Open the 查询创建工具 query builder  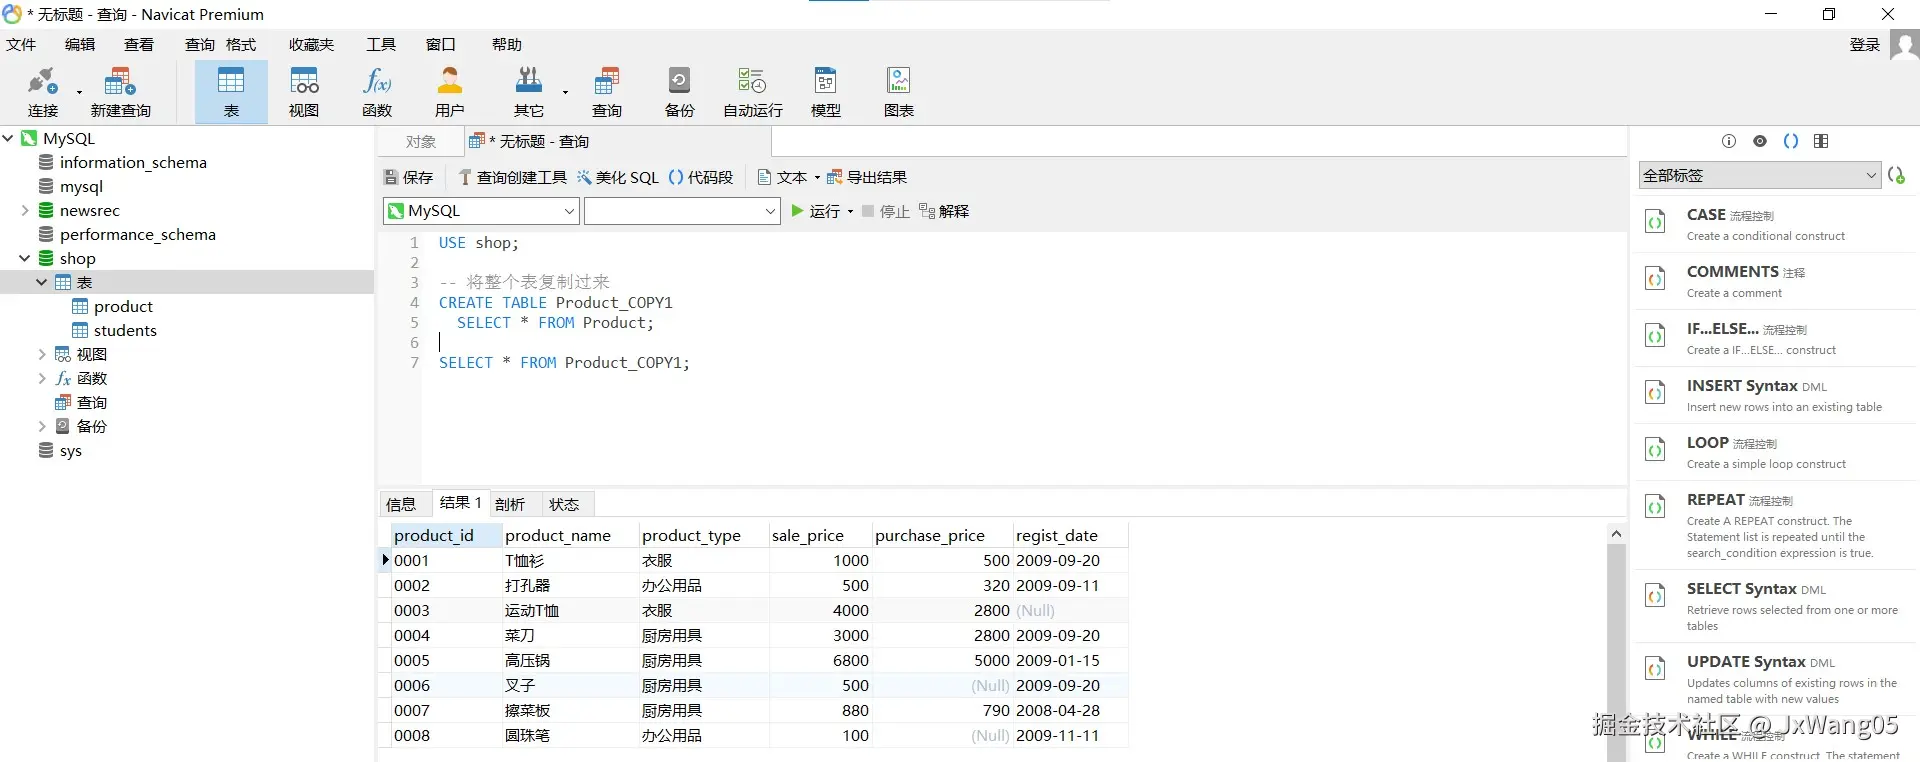coord(512,177)
